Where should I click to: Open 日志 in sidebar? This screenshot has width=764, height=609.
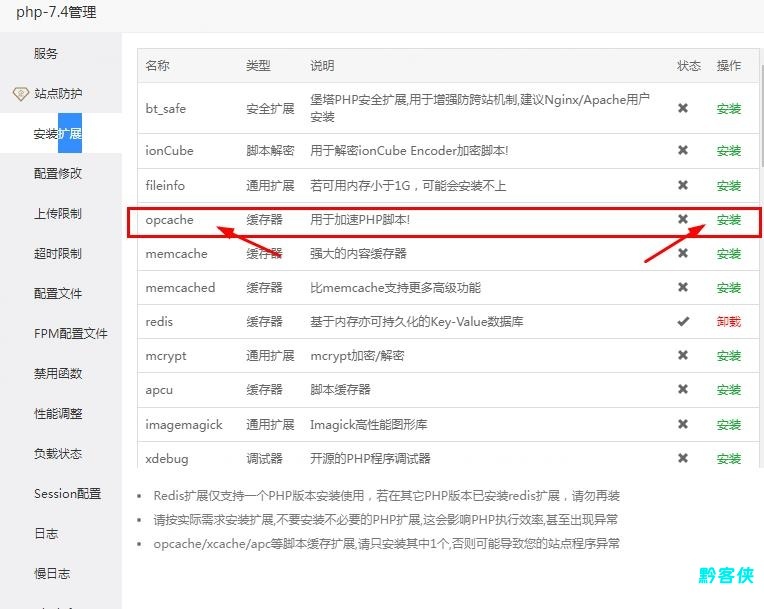[46, 533]
